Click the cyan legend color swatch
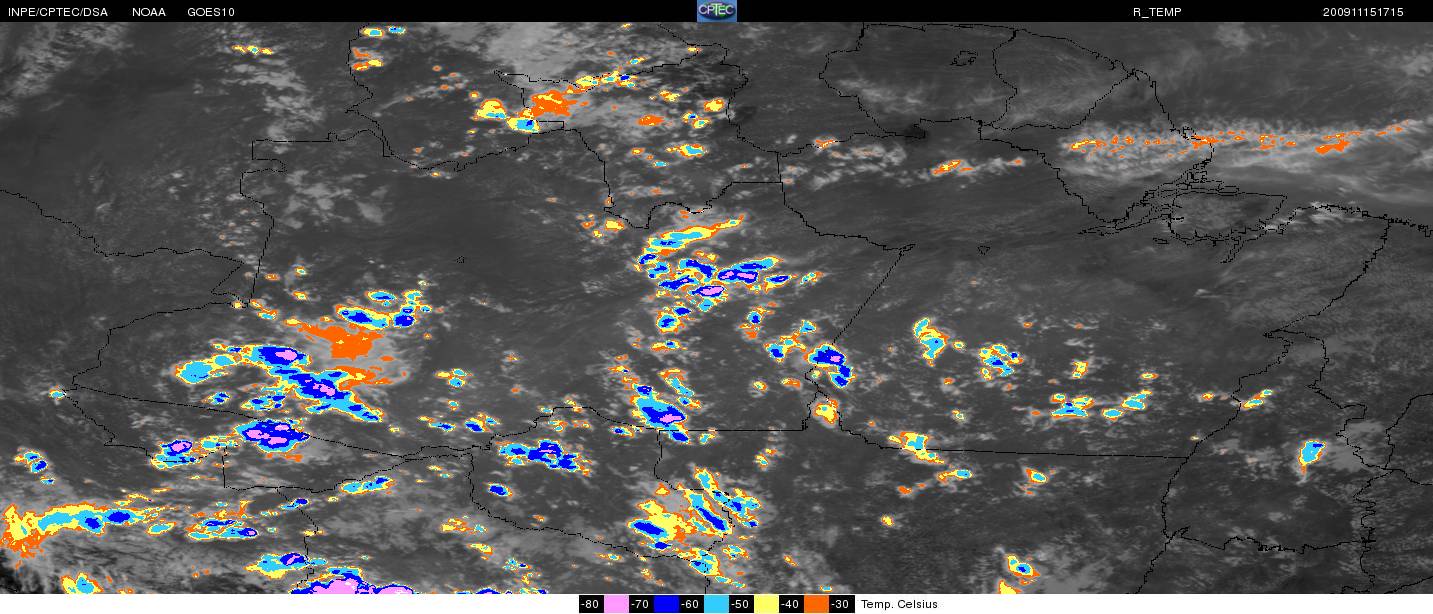Screen dimensions: 1433x614 (716, 604)
